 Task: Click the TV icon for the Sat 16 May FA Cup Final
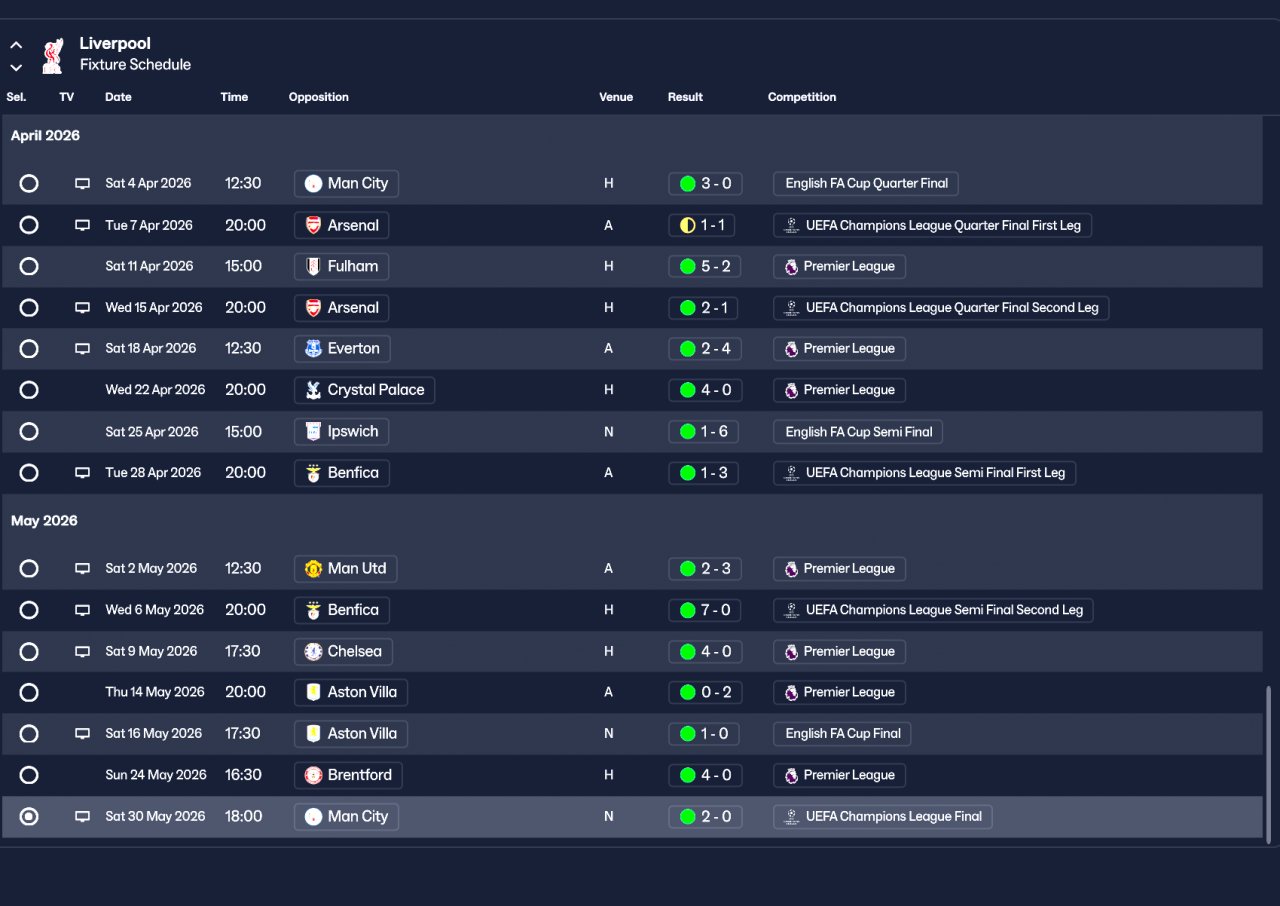(x=82, y=734)
